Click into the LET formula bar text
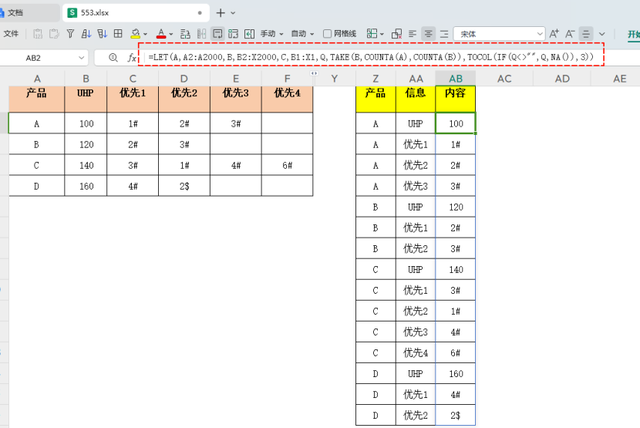Image resolution: width=640 pixels, height=428 pixels. (371, 57)
